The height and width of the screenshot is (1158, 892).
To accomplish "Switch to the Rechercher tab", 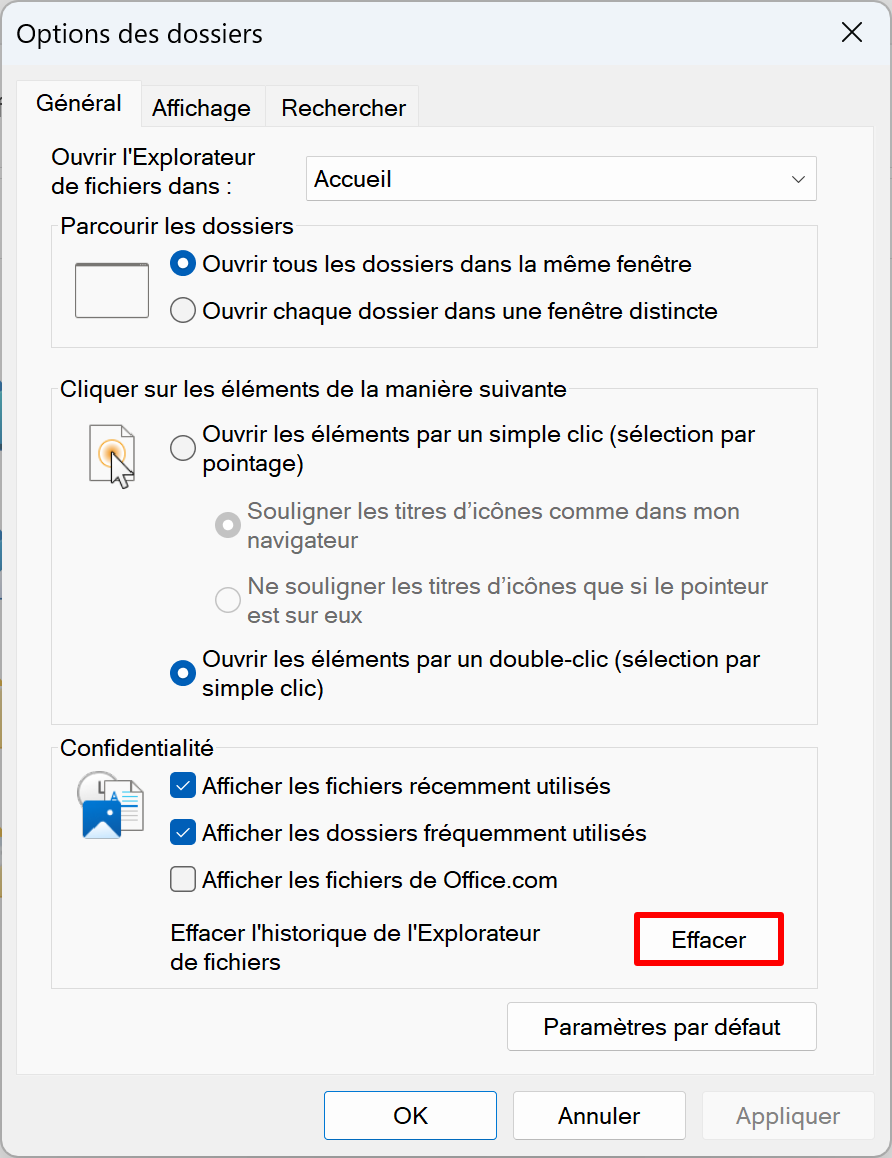I will [343, 108].
